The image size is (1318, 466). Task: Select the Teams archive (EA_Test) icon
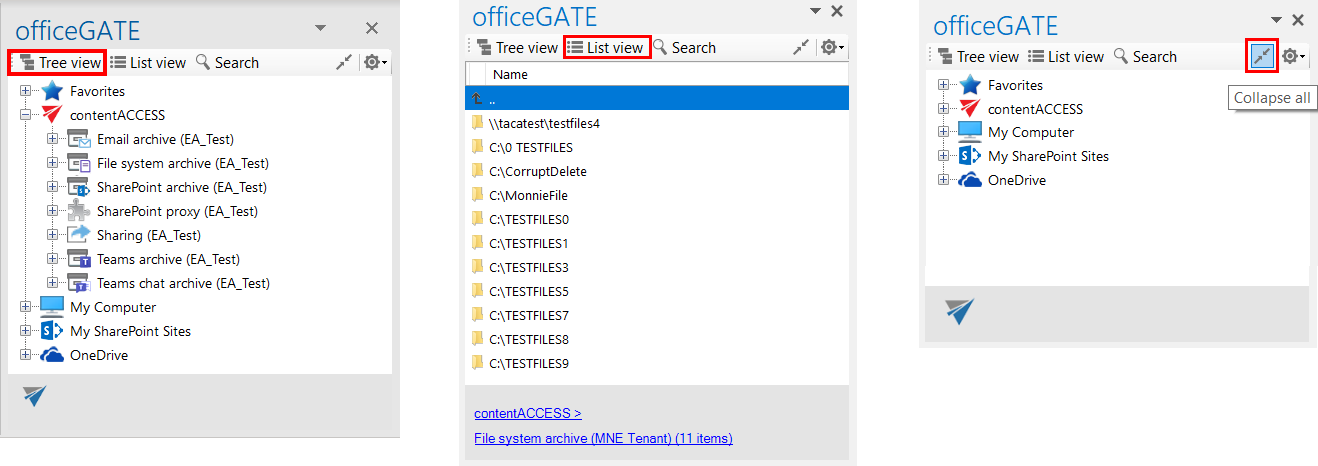pyautogui.click(x=79, y=259)
